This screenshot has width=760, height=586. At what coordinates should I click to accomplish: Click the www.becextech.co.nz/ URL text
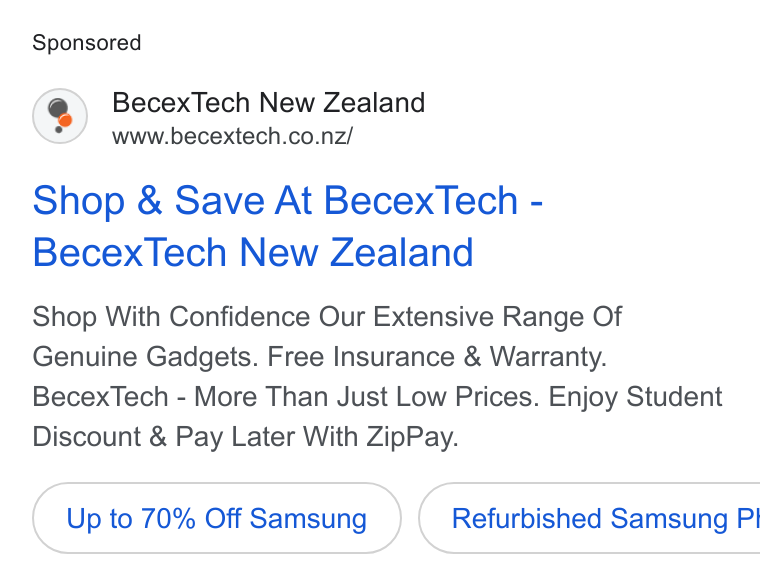click(233, 136)
